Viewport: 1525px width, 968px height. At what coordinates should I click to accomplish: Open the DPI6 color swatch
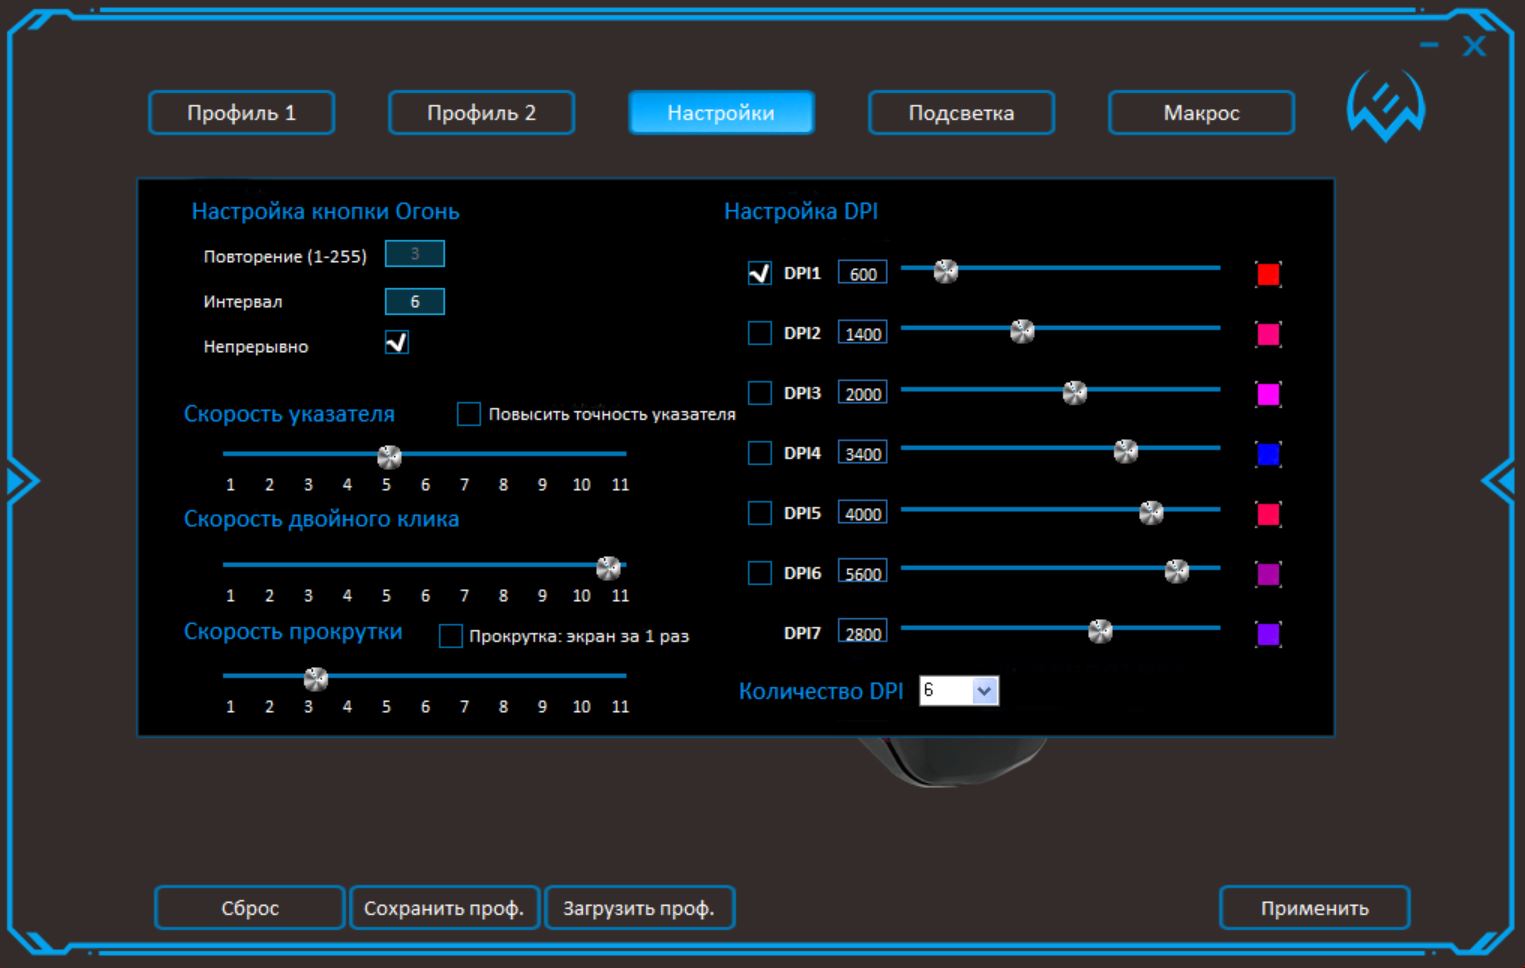[x=1268, y=574]
